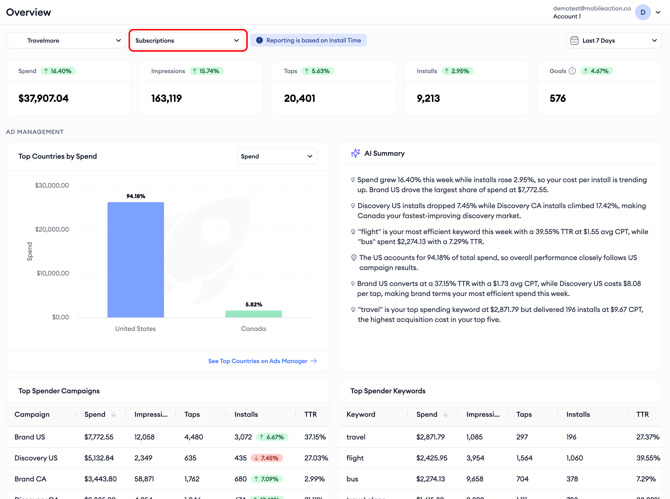Open the Spend metric dropdown in chart
The height and width of the screenshot is (499, 670).
(x=277, y=156)
